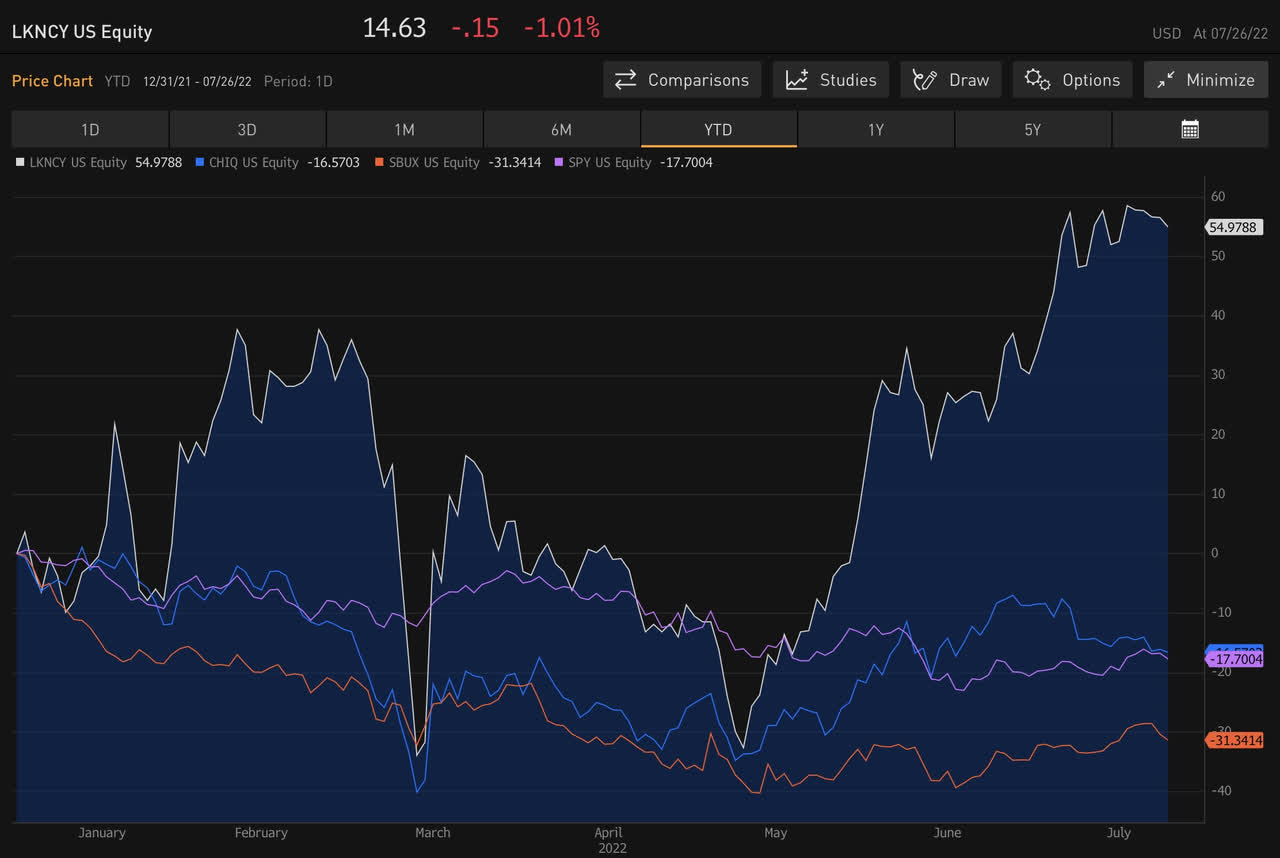This screenshot has height=858, width=1280.
Task: Click the white LKNCY legend swatch
Action: tap(20, 162)
